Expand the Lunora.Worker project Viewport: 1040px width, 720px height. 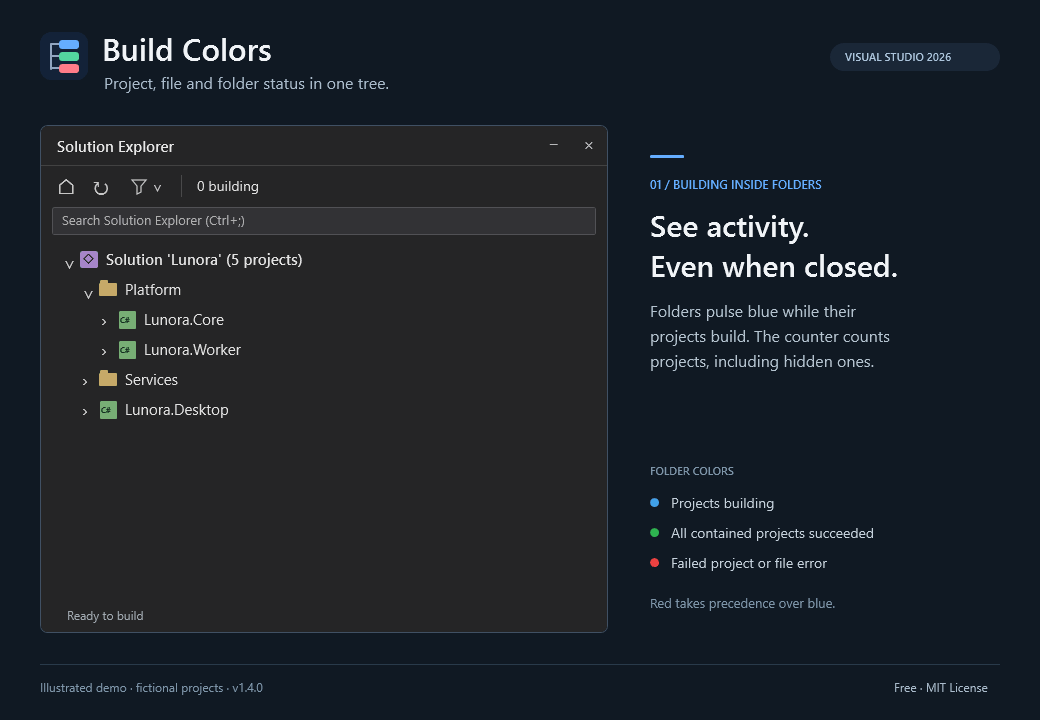[103, 351]
